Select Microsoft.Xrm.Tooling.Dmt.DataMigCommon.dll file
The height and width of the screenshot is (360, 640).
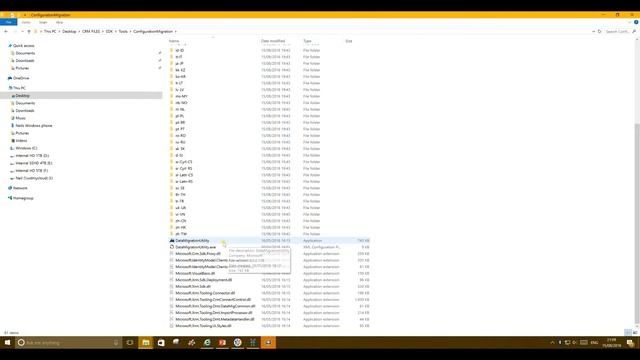coord(215,306)
